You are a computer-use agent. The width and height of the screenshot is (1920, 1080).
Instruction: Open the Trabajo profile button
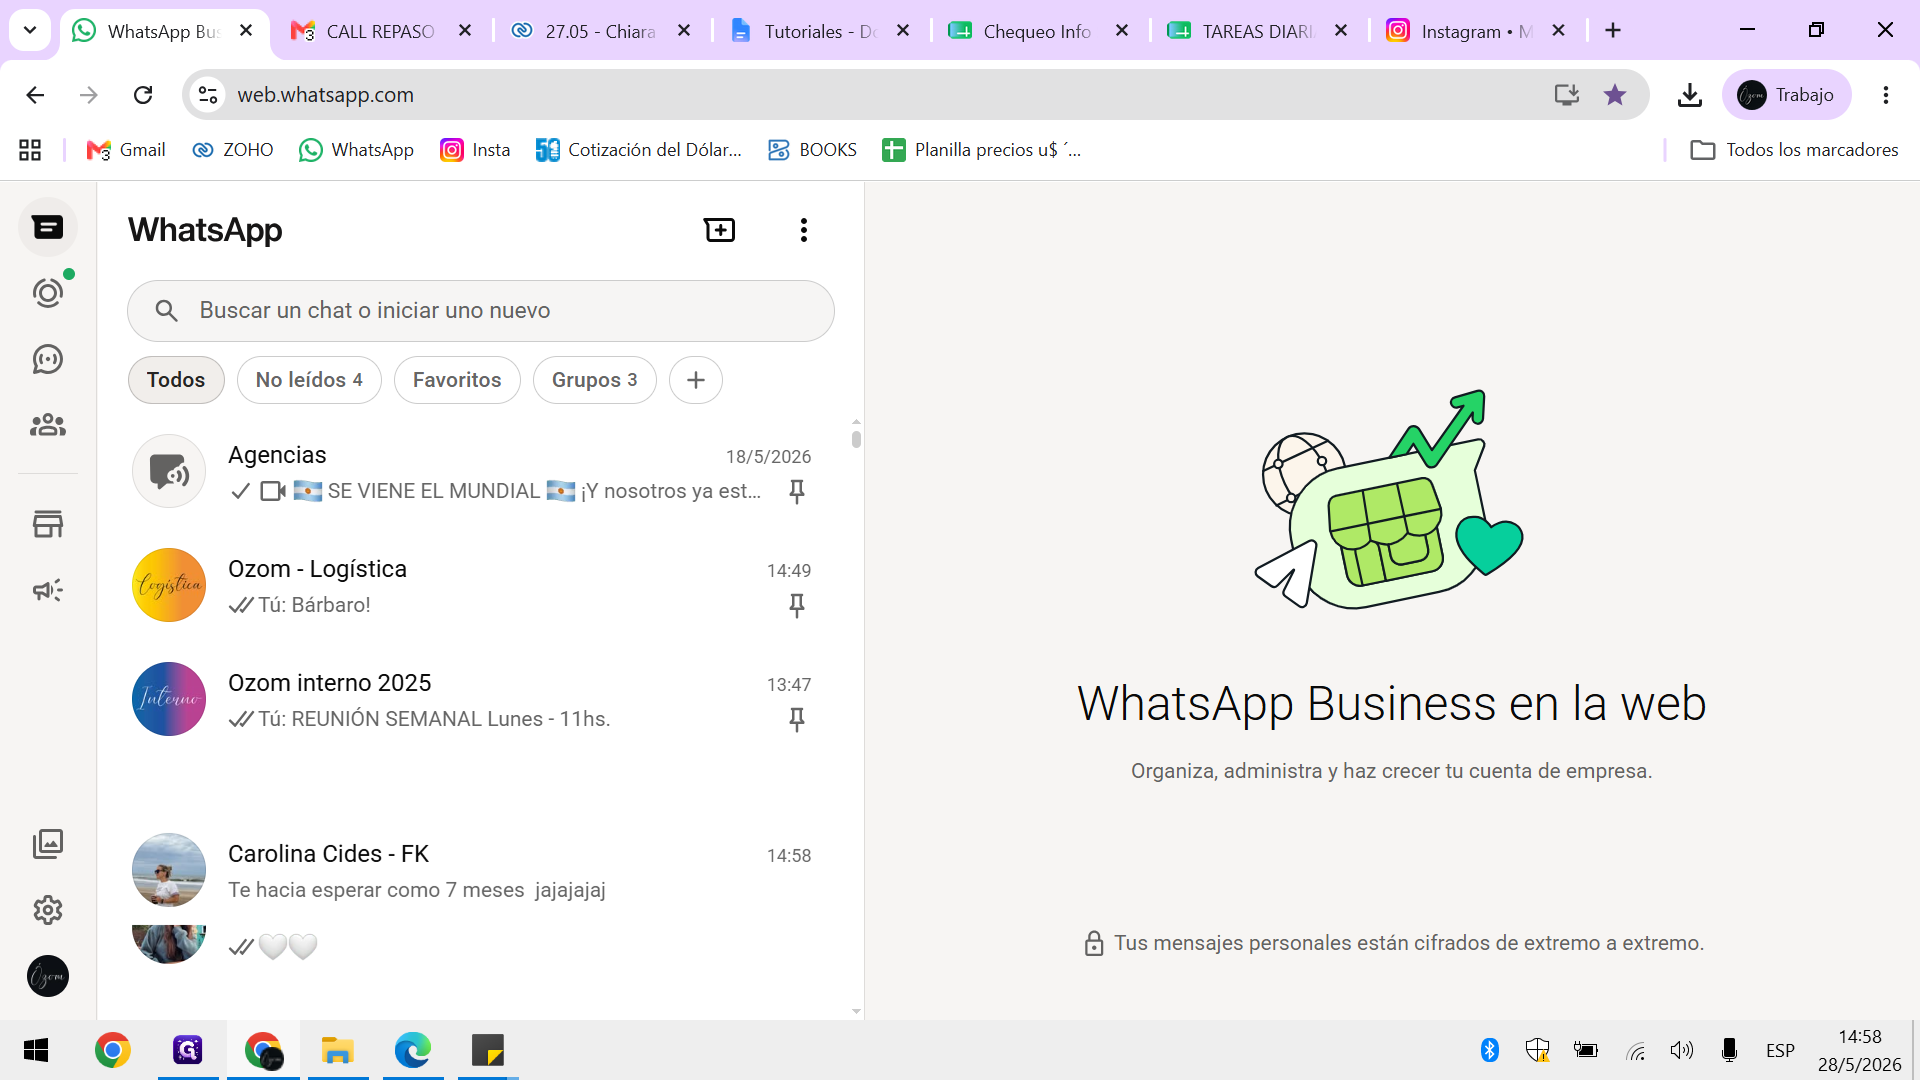tap(1787, 95)
